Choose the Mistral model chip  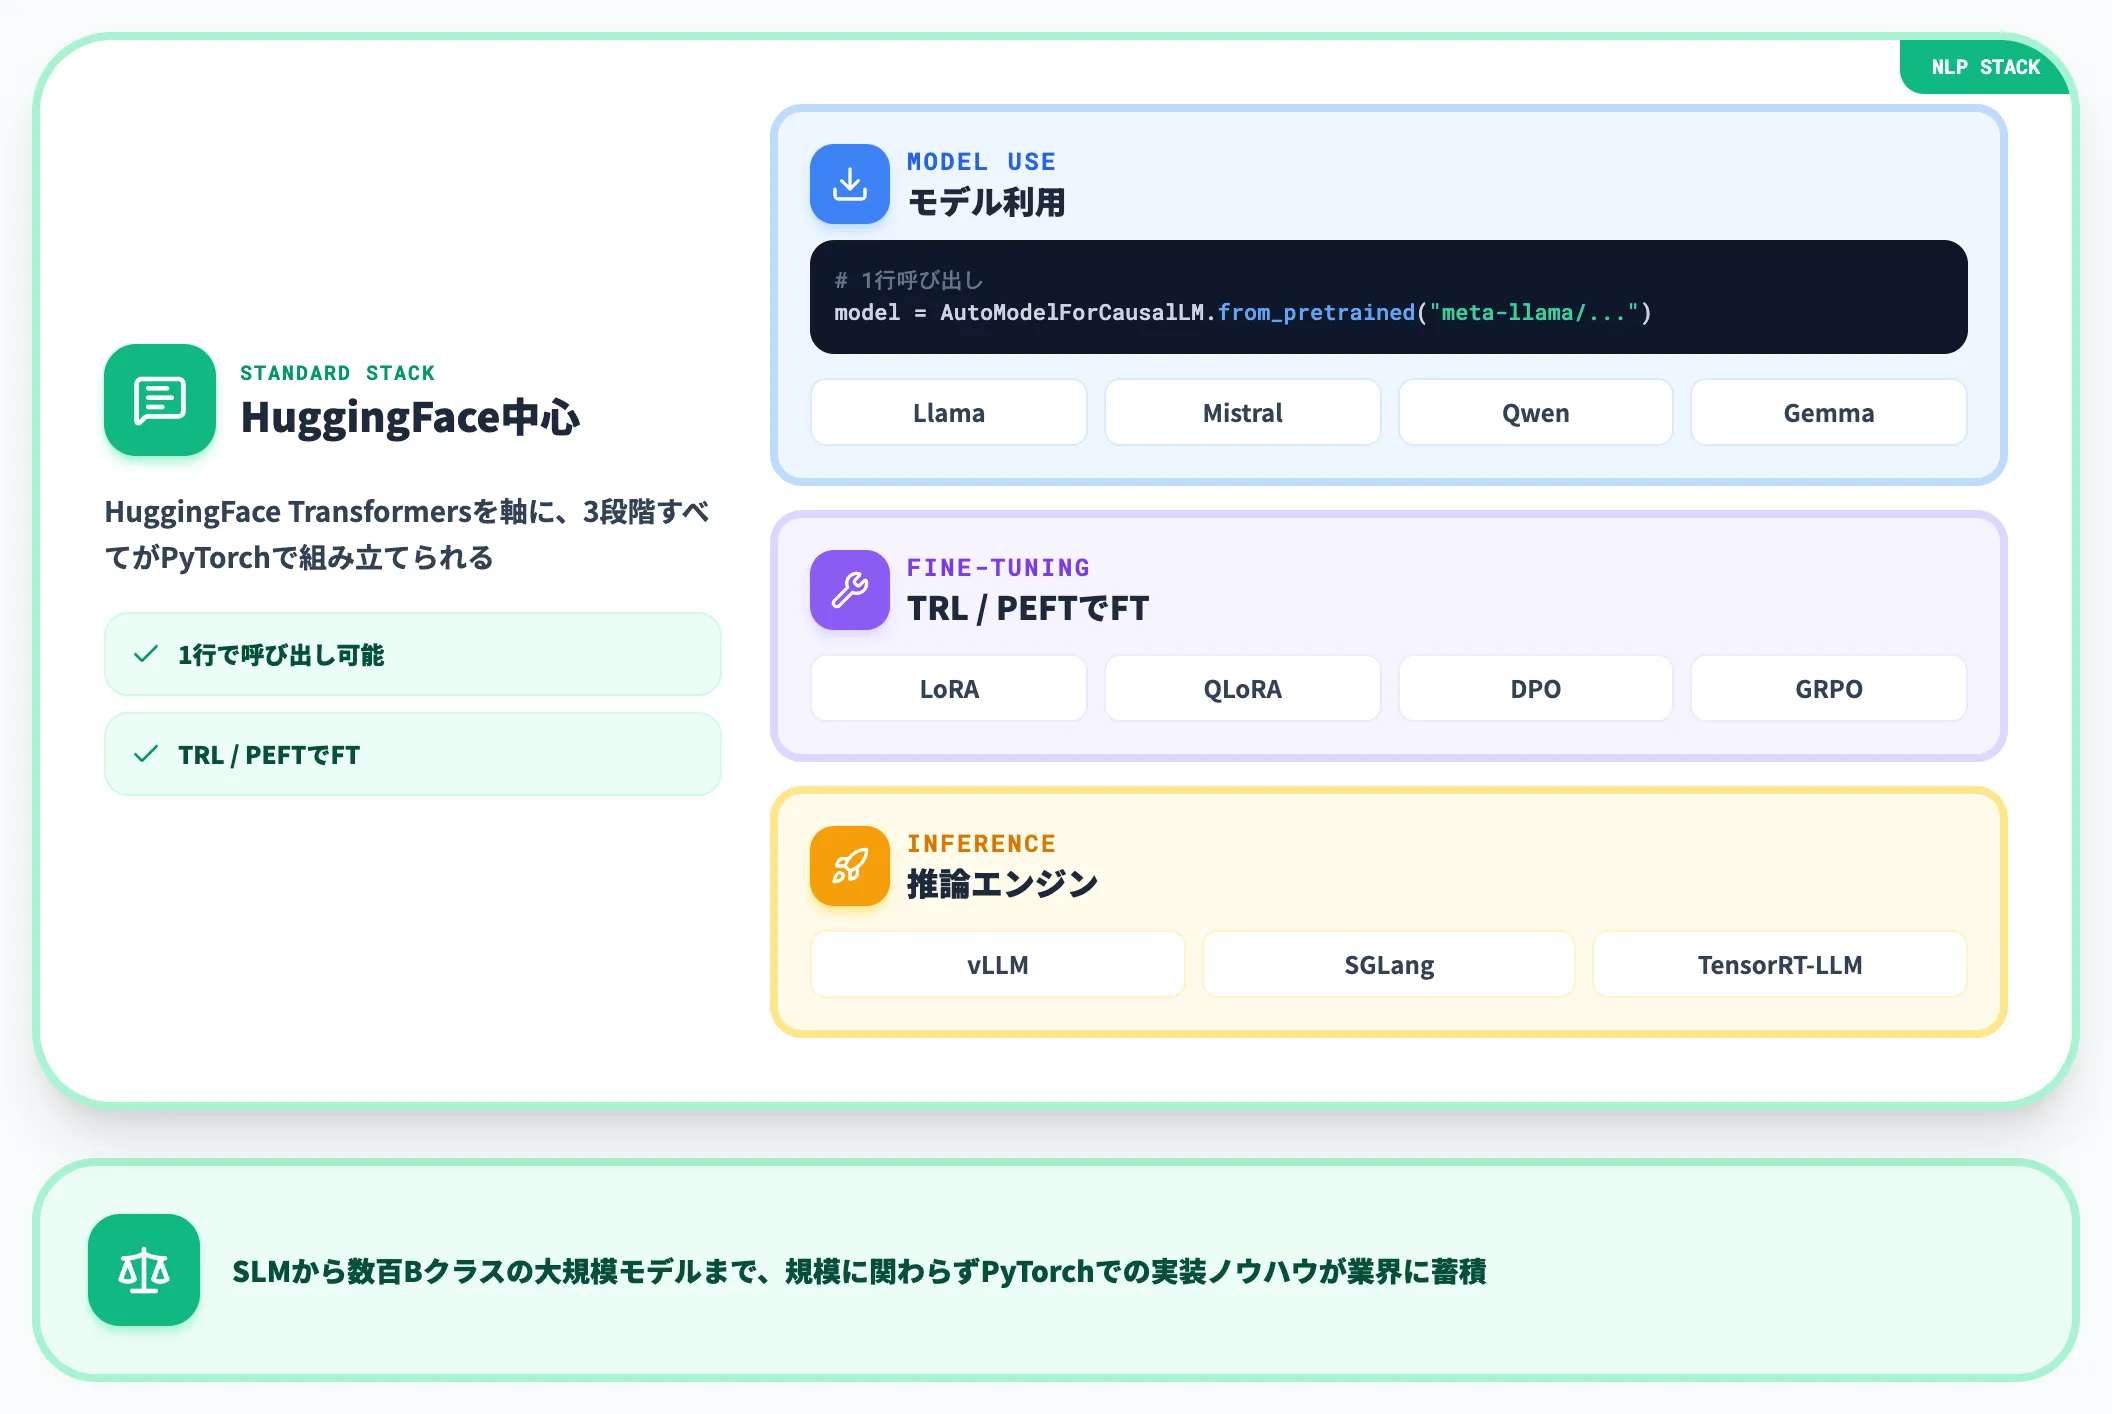1242,412
